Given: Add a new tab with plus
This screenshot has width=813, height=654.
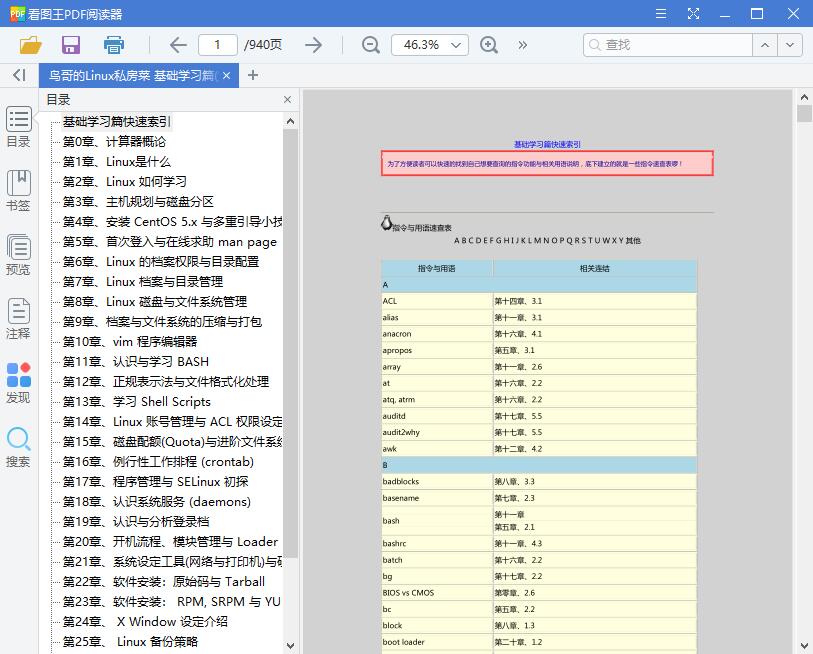Looking at the screenshot, I should (x=253, y=76).
